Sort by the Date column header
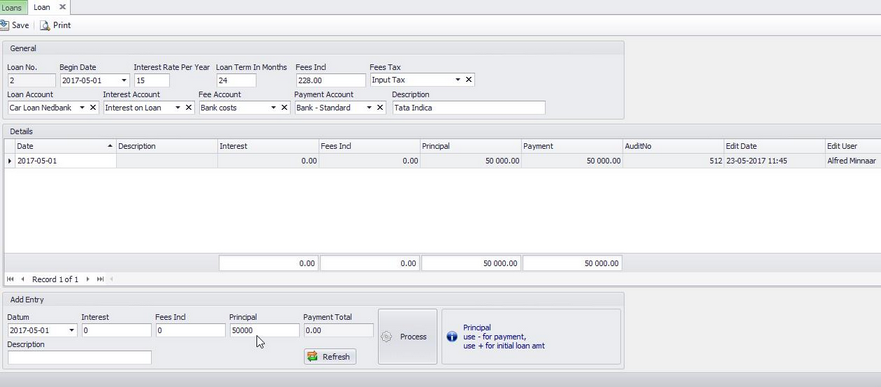This screenshot has width=881, height=387. coord(65,146)
